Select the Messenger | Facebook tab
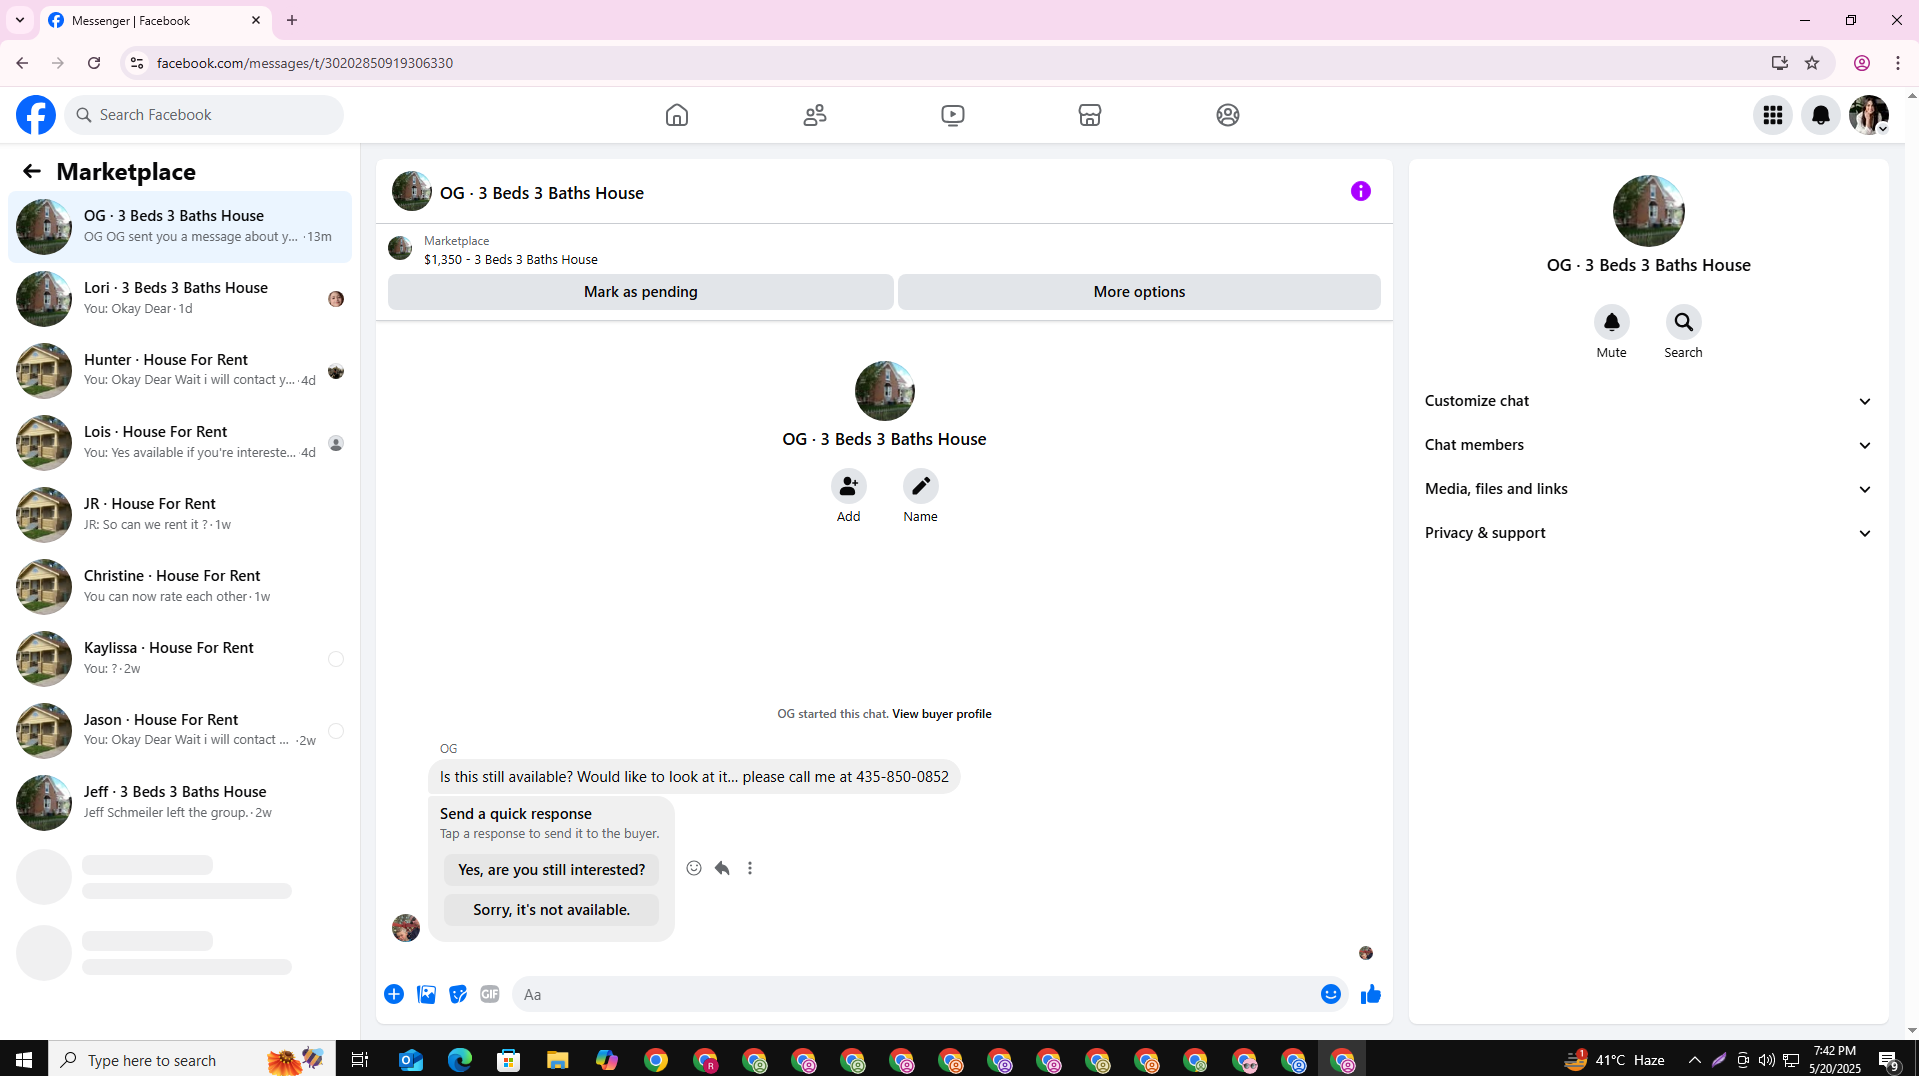This screenshot has height=1076, width=1919. pyautogui.click(x=155, y=20)
